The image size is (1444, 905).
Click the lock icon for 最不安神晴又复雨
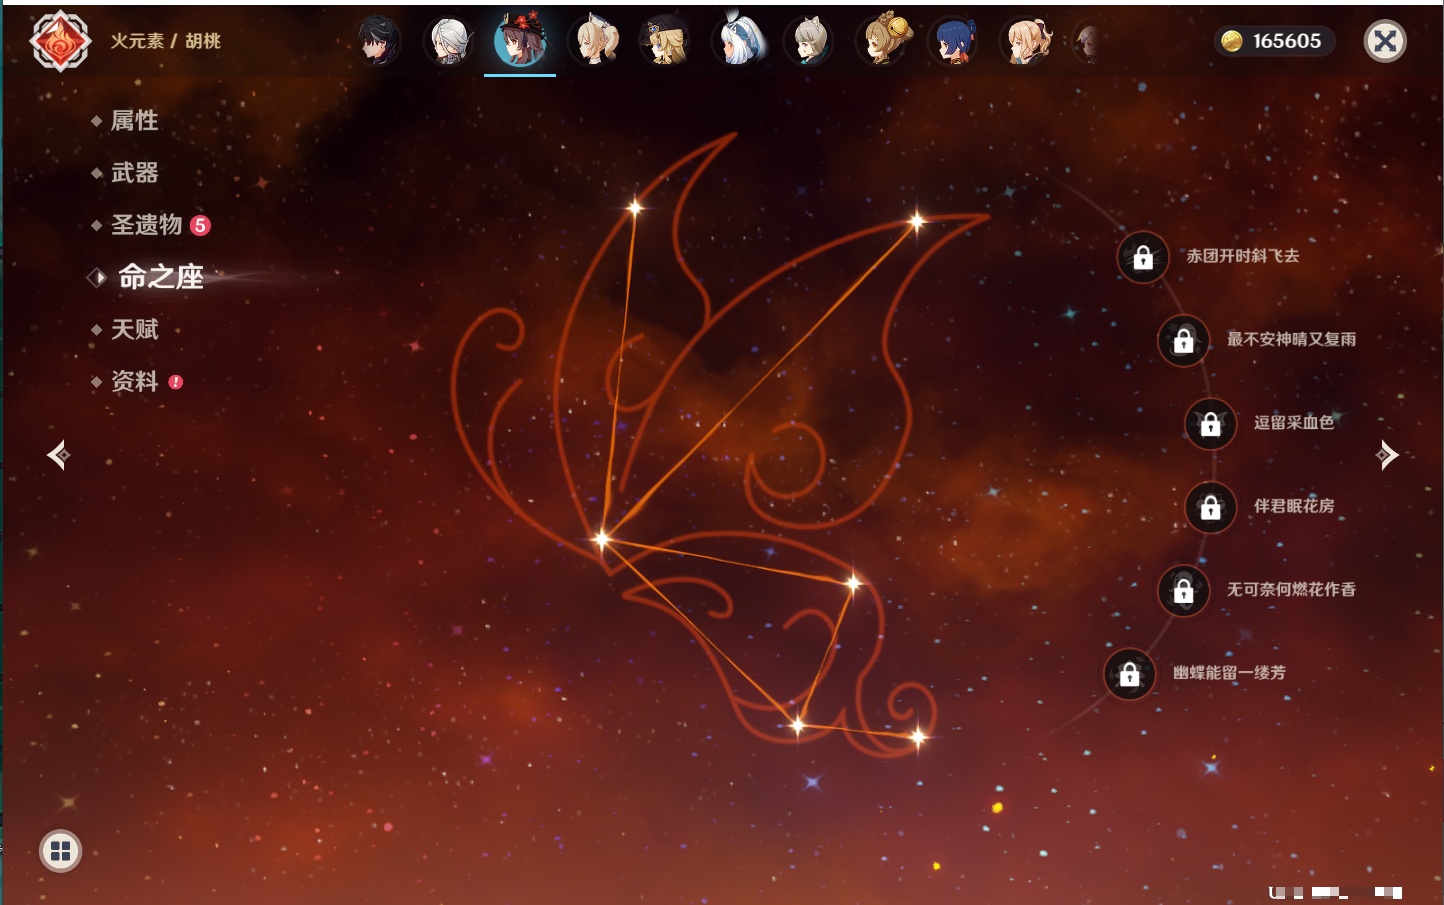click(x=1183, y=340)
